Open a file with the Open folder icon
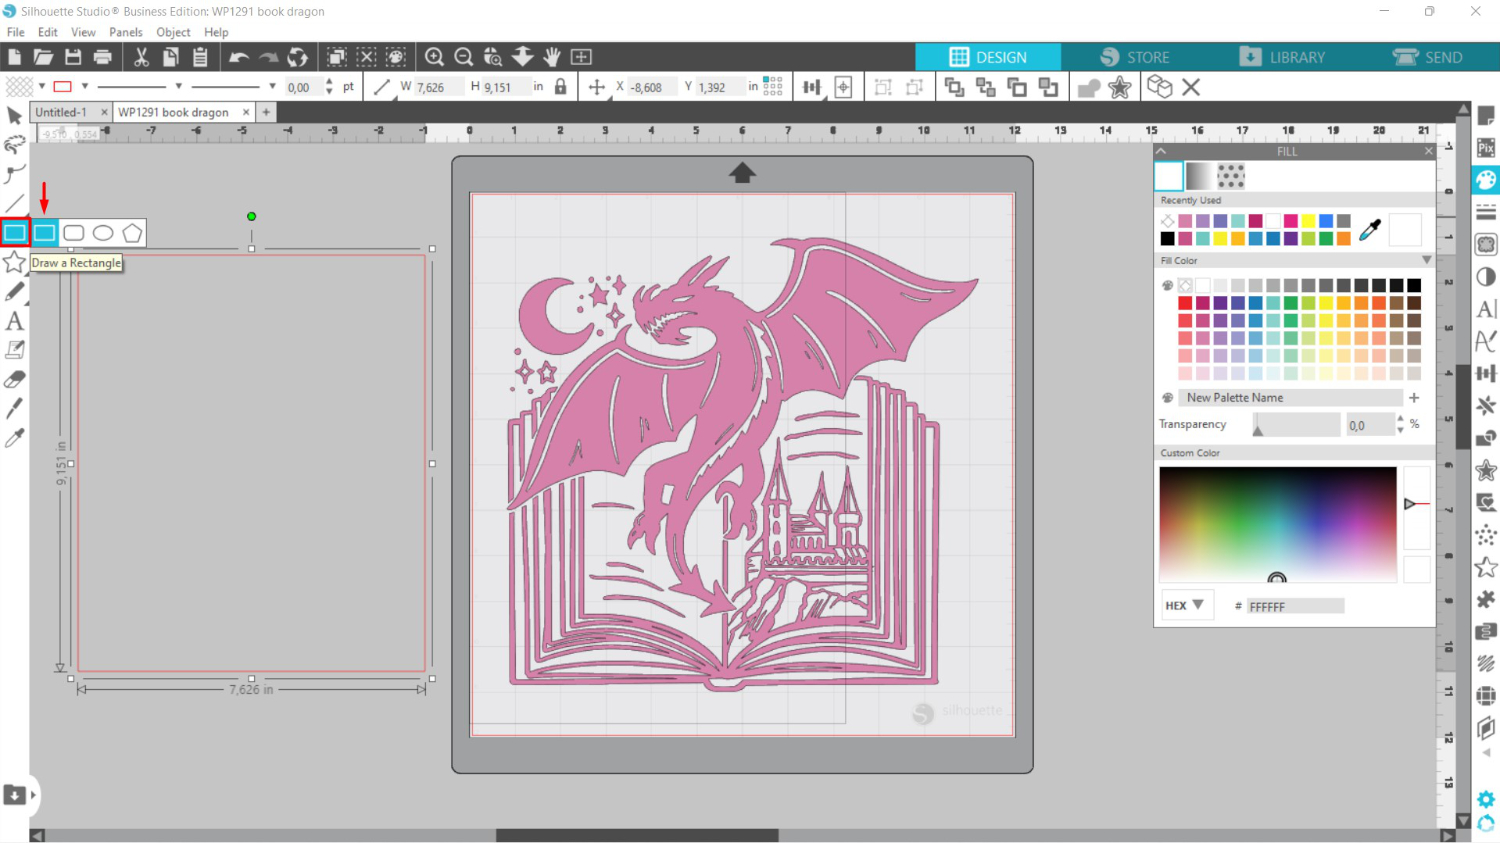 (43, 57)
